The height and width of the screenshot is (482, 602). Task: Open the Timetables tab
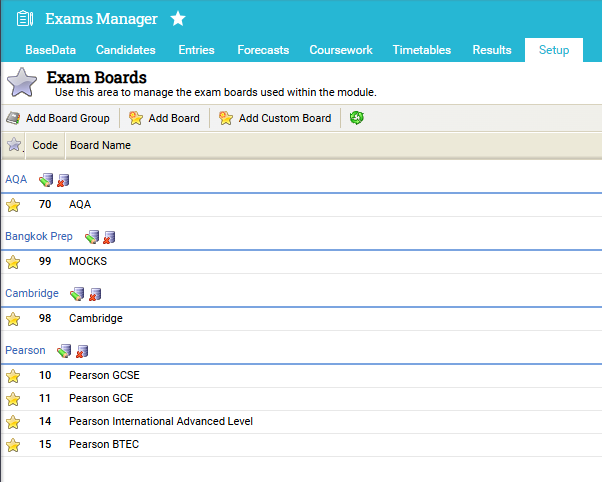[421, 50]
